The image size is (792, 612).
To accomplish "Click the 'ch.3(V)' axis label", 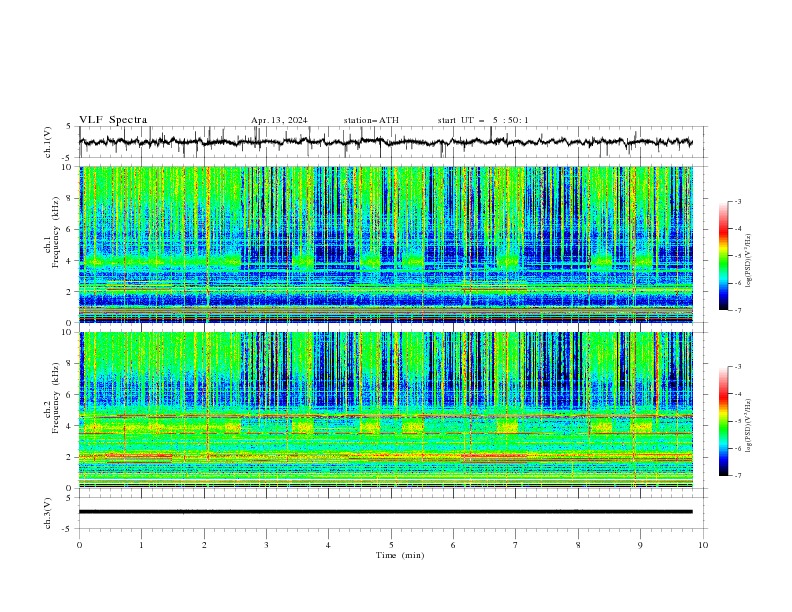I will 48,513.
